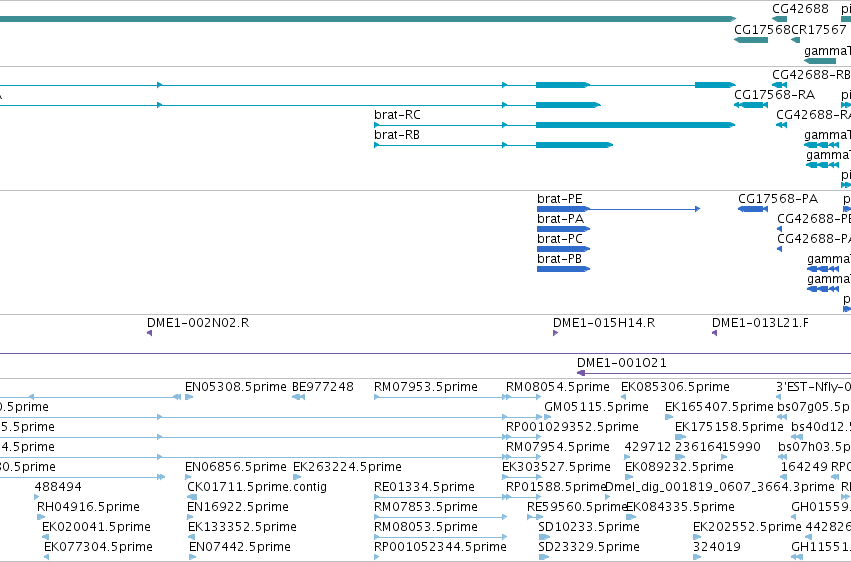Click the EK133352.5prime EST label

pos(242,527)
